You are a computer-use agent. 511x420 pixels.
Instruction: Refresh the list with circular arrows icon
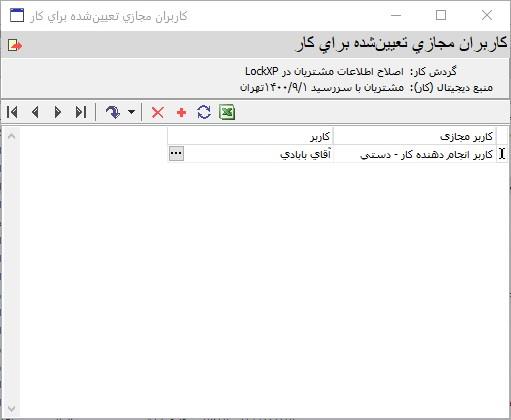pyautogui.click(x=204, y=112)
